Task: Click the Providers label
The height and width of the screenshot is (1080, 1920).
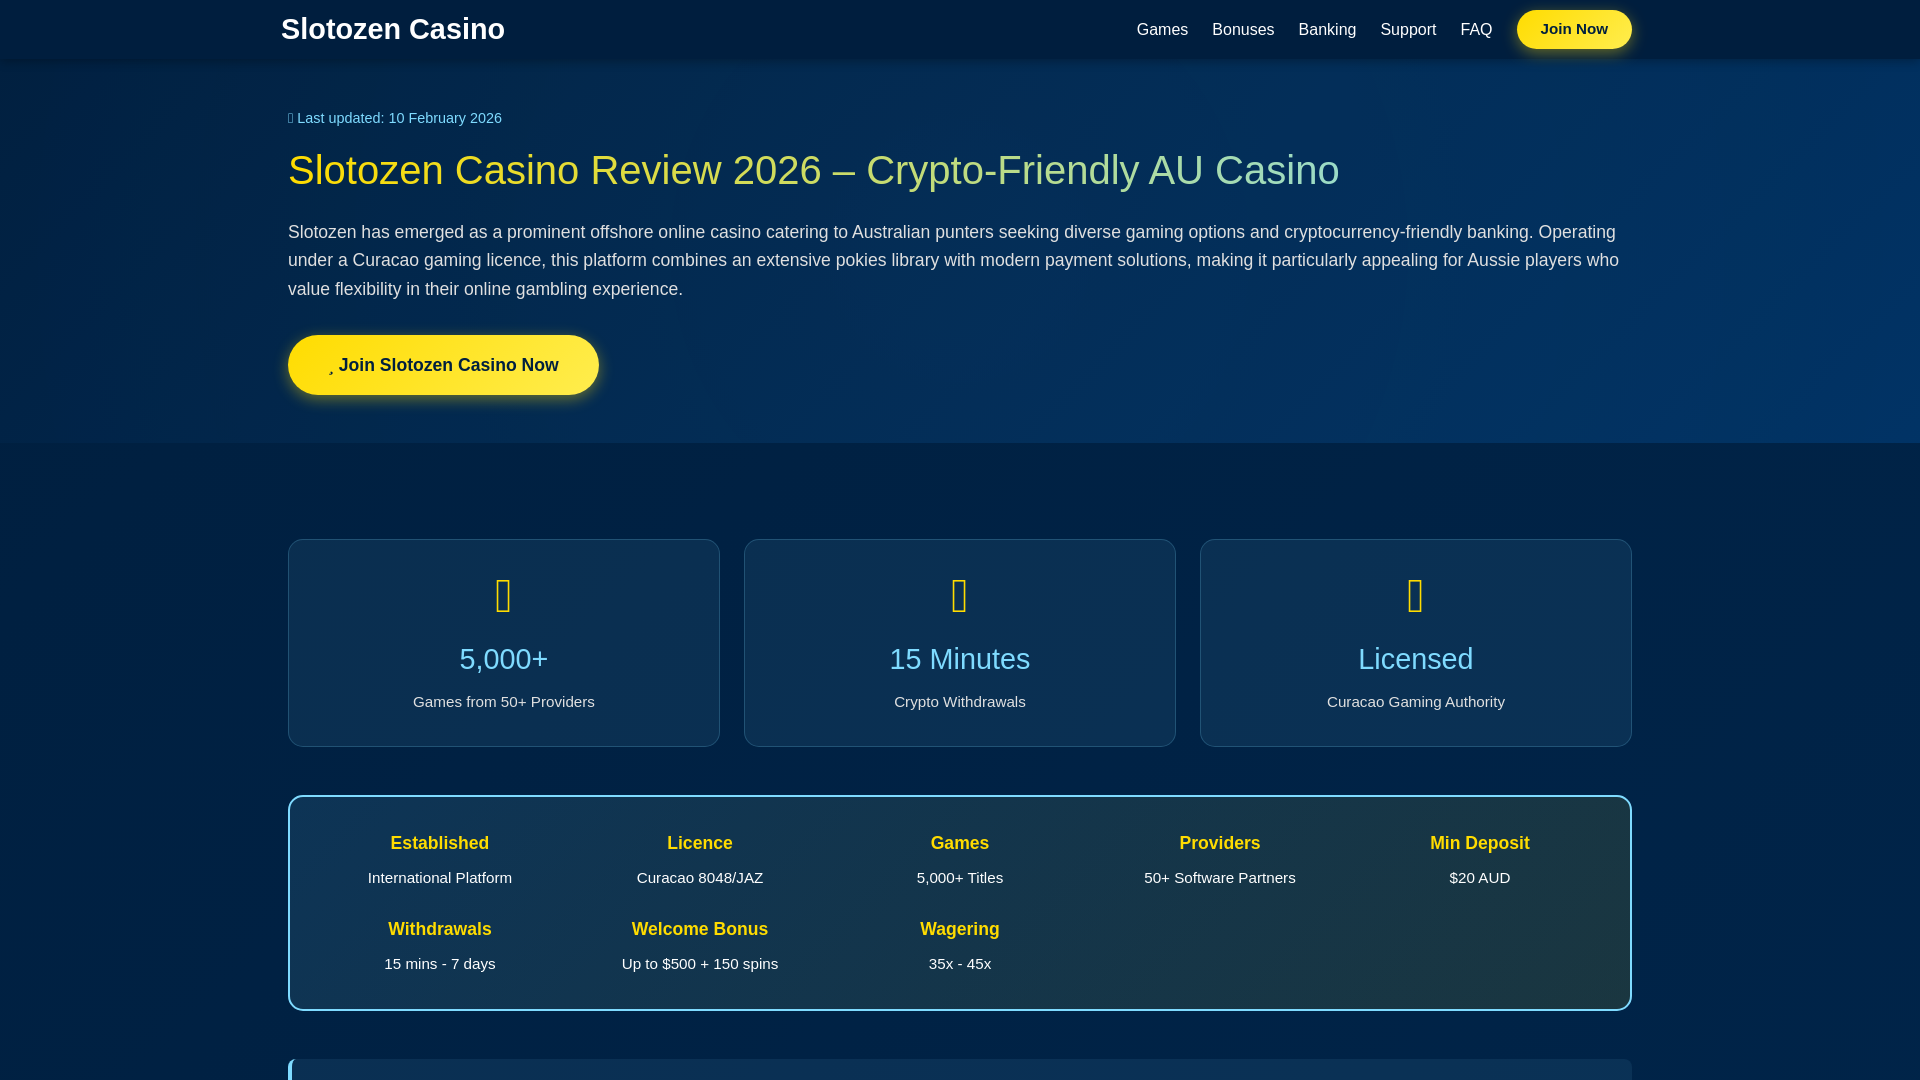Action: (1220, 843)
